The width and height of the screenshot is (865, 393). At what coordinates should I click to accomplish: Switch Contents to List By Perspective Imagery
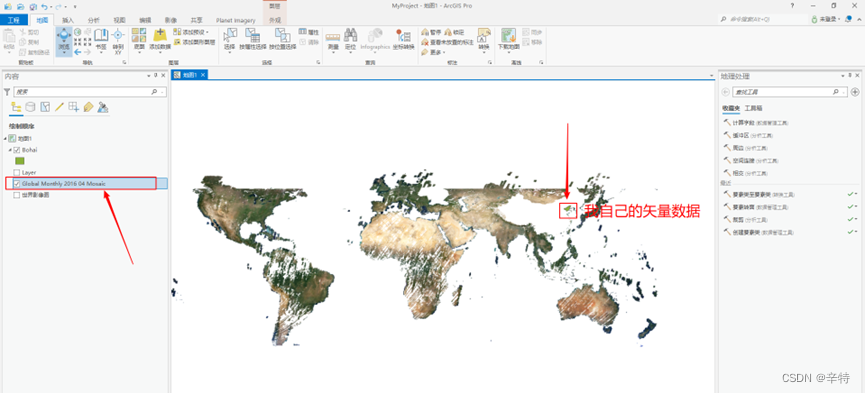click(102, 107)
